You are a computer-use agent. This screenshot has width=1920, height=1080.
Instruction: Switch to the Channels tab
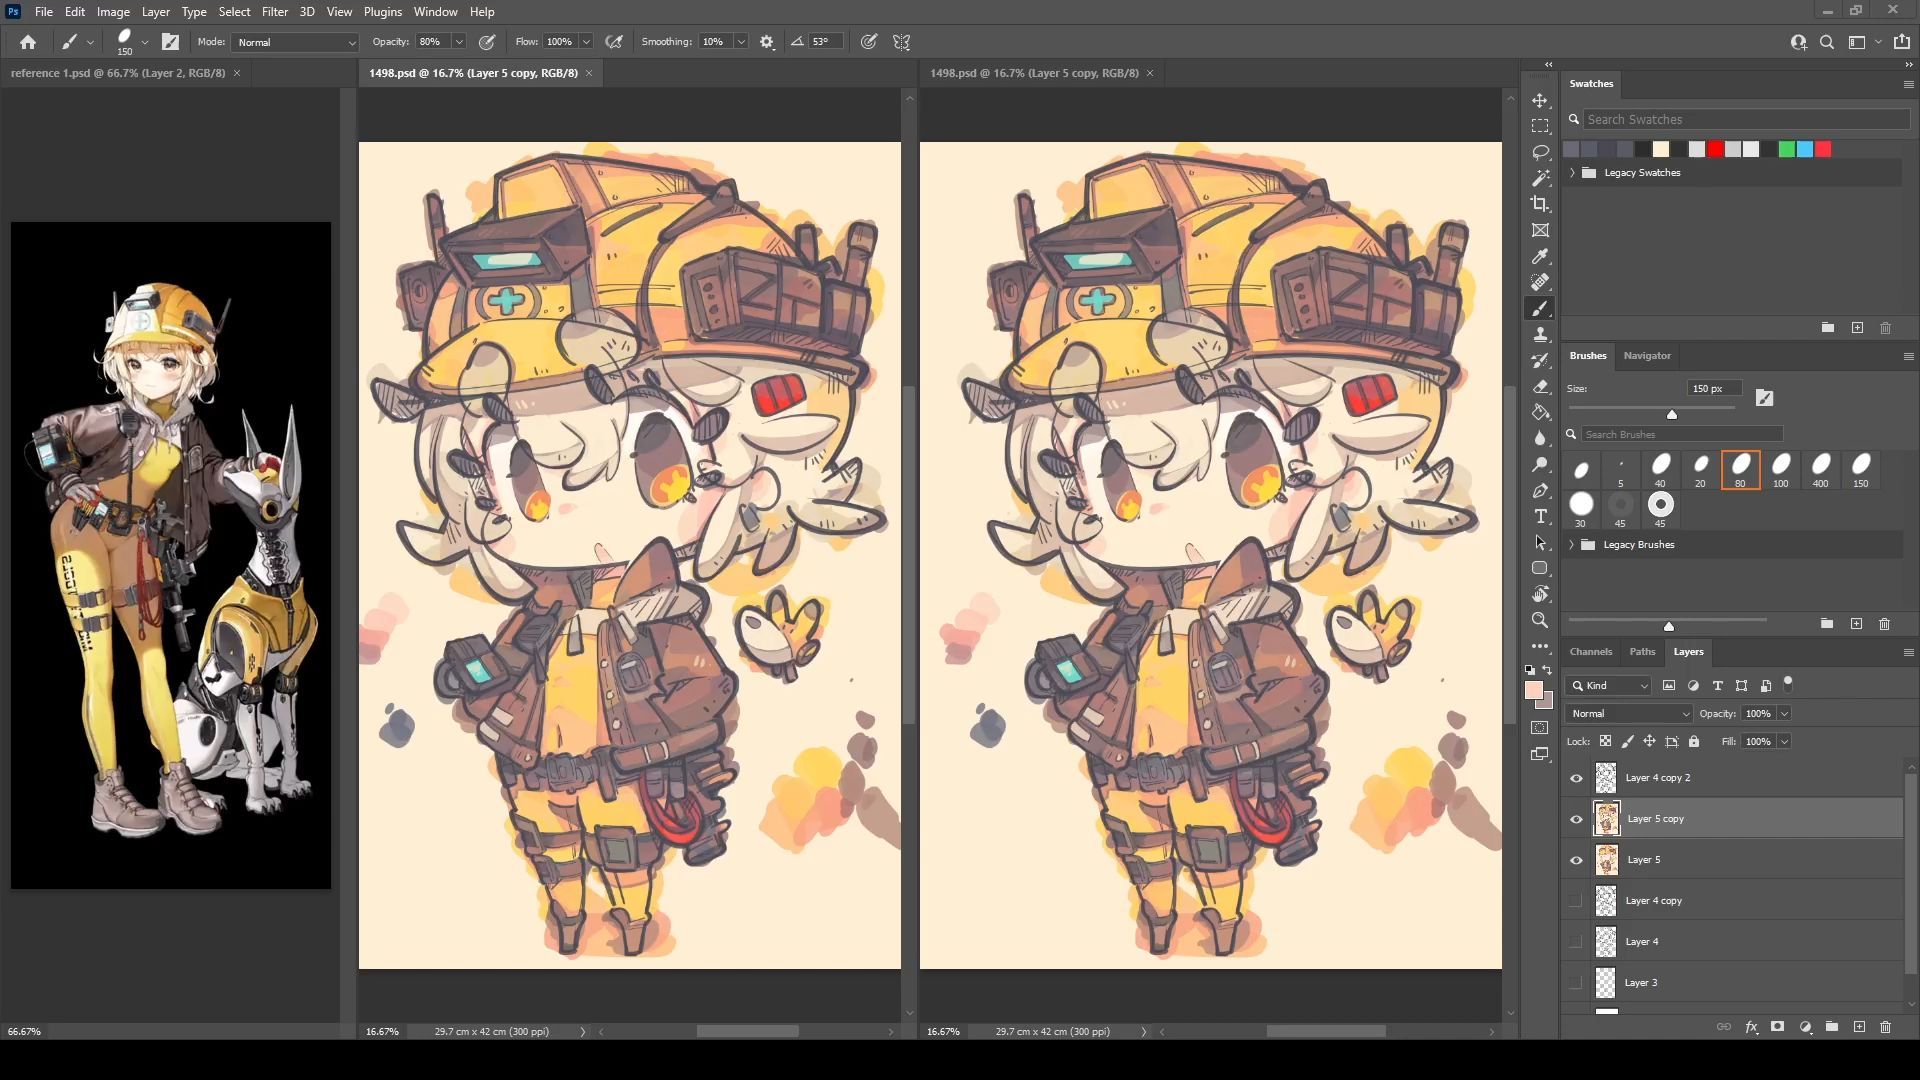pyautogui.click(x=1590, y=652)
